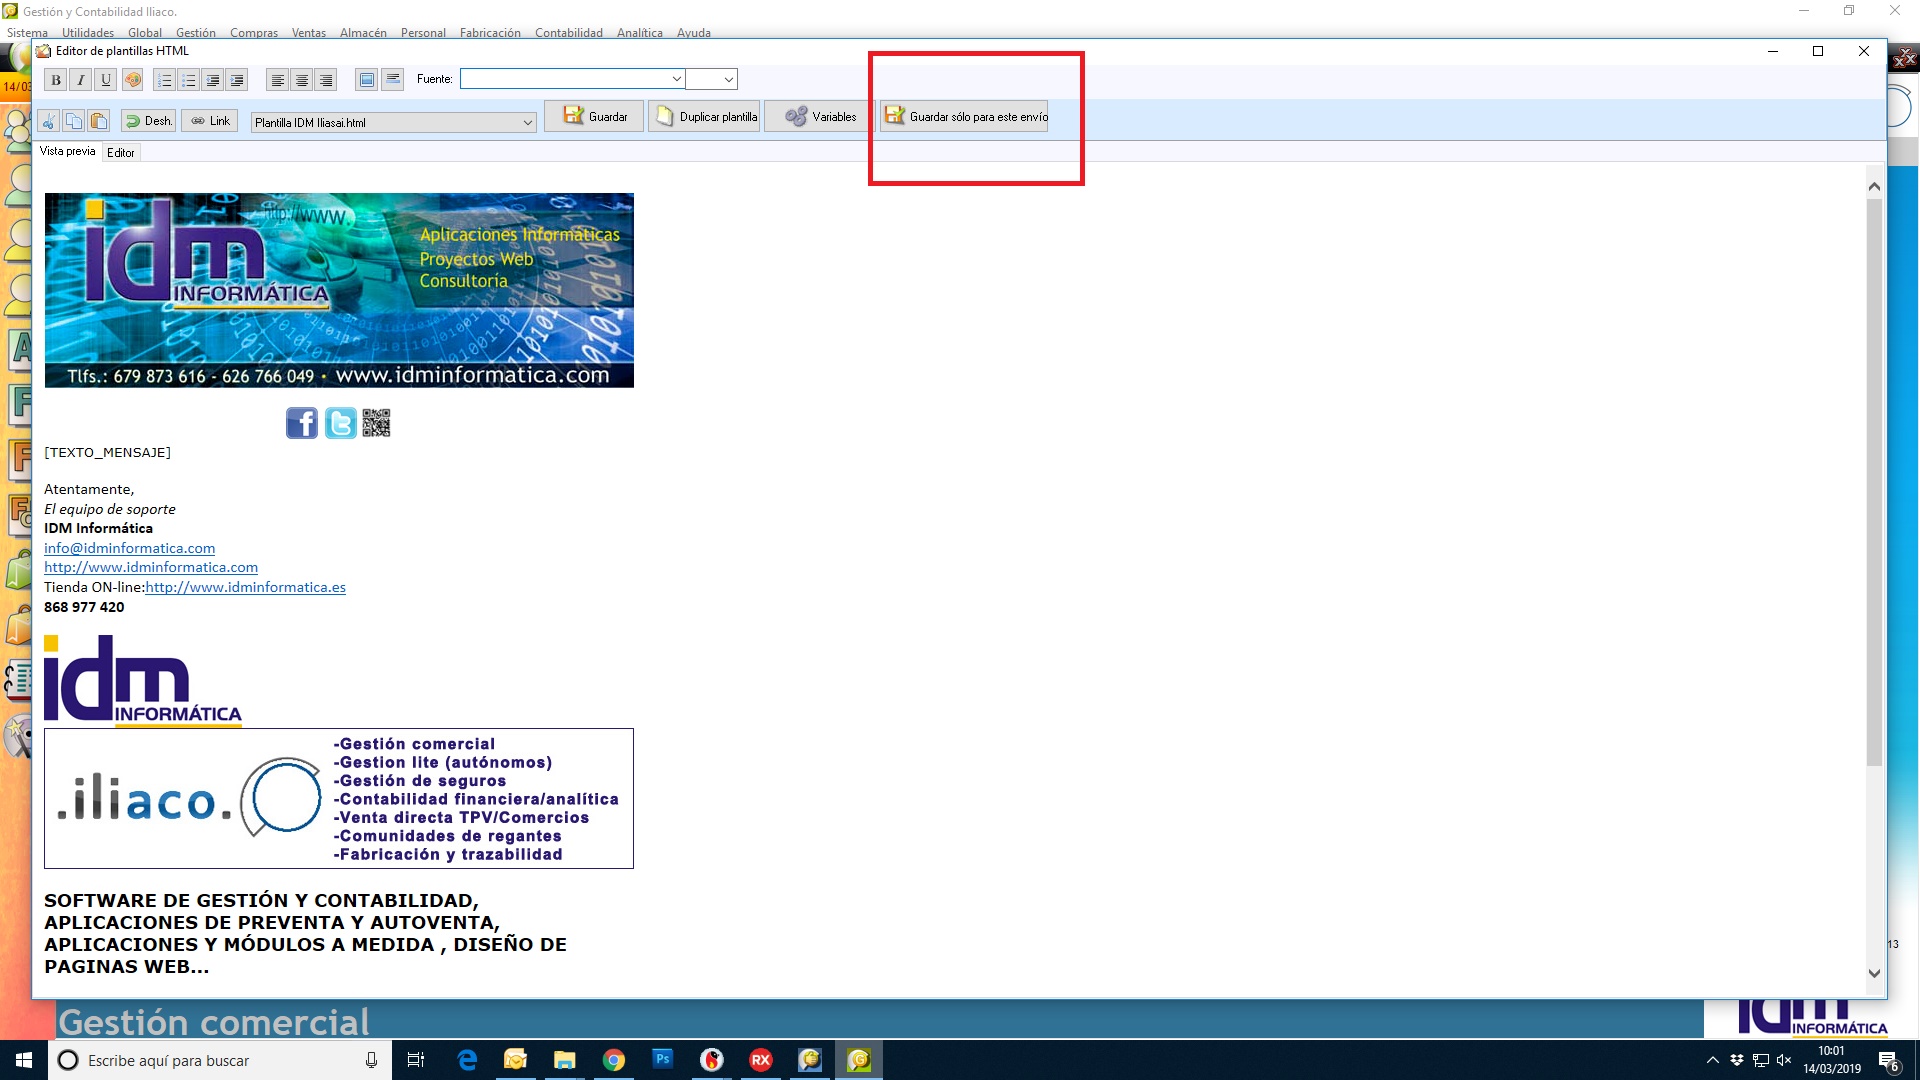
Task: Insert a bulleted list
Action: tap(189, 80)
